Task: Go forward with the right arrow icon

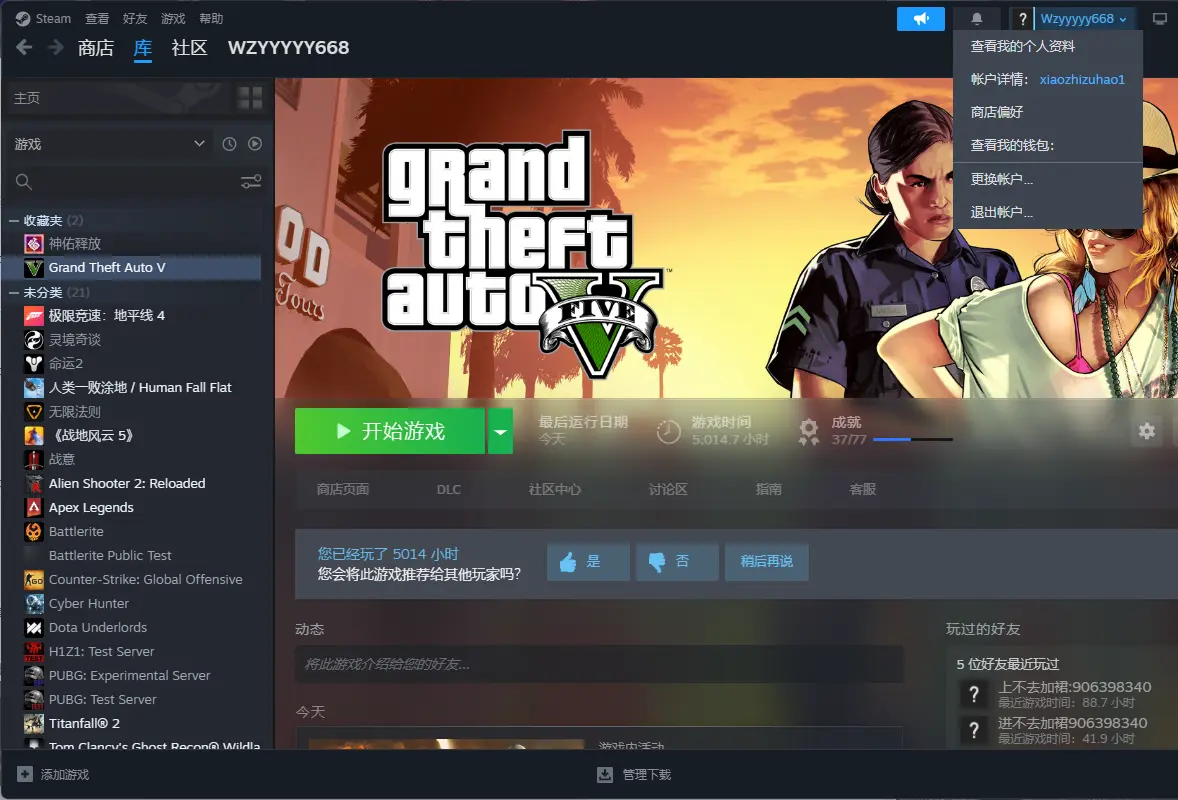Action: (x=56, y=48)
